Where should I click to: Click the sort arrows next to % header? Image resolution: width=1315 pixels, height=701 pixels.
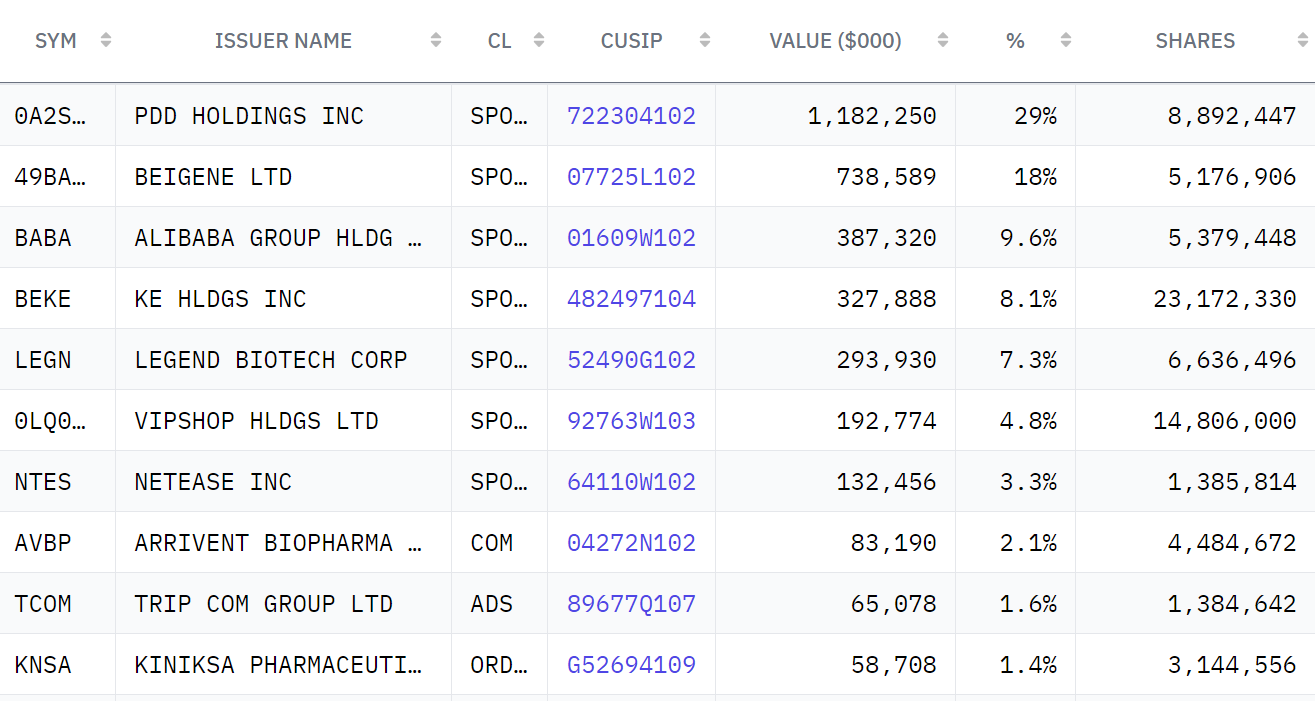(1066, 40)
